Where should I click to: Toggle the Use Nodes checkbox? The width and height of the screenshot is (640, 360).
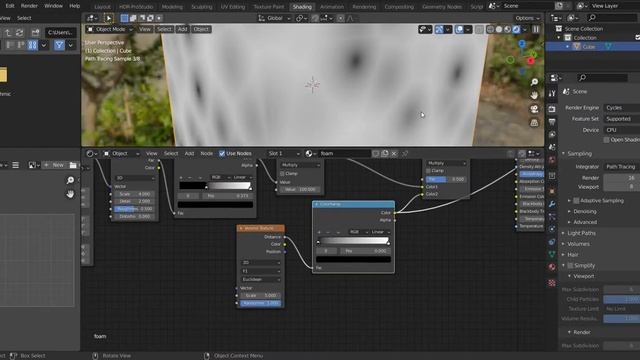click(222, 153)
